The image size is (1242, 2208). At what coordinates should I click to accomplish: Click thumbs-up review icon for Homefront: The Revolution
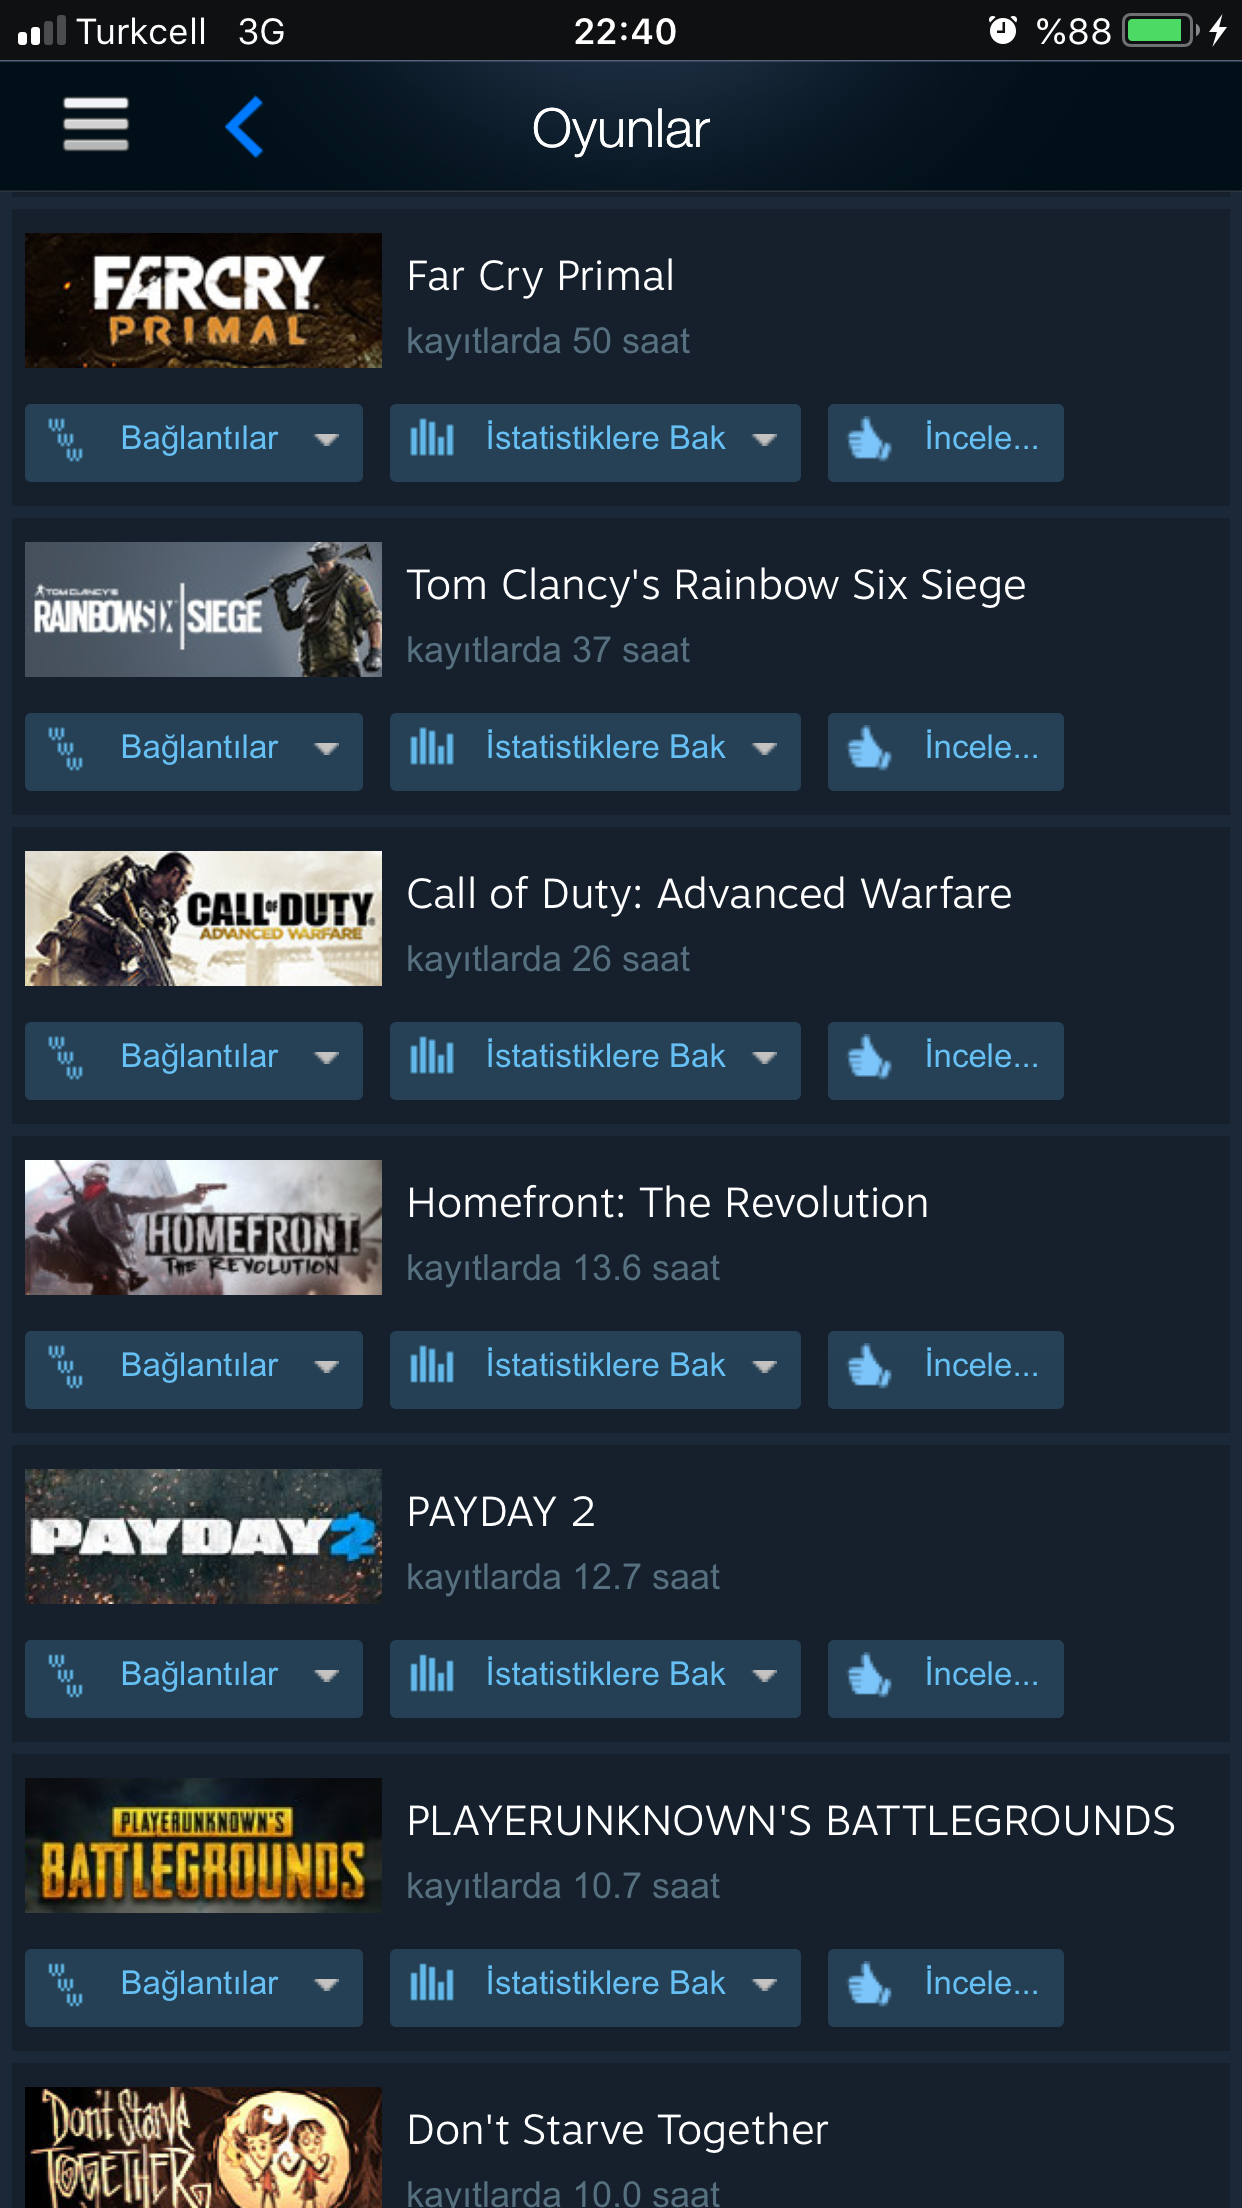point(869,1367)
